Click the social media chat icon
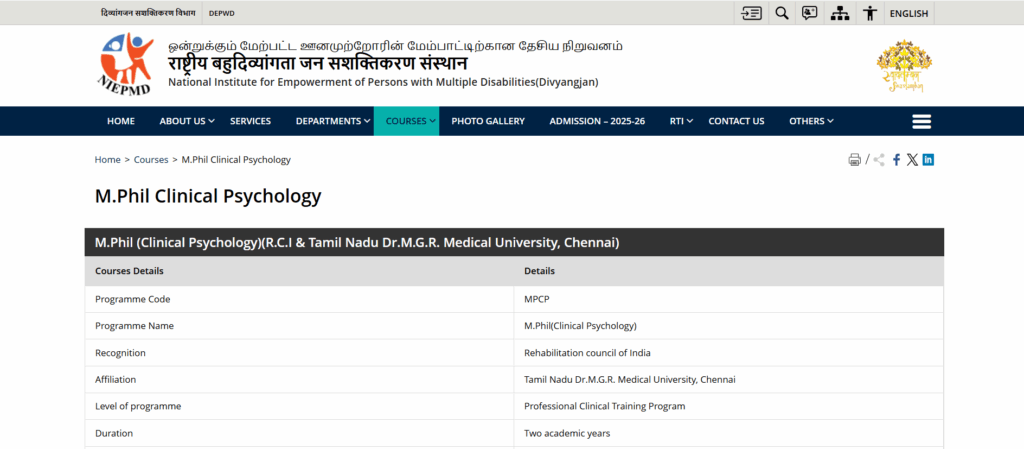Image resolution: width=1024 pixels, height=449 pixels. (x=810, y=13)
